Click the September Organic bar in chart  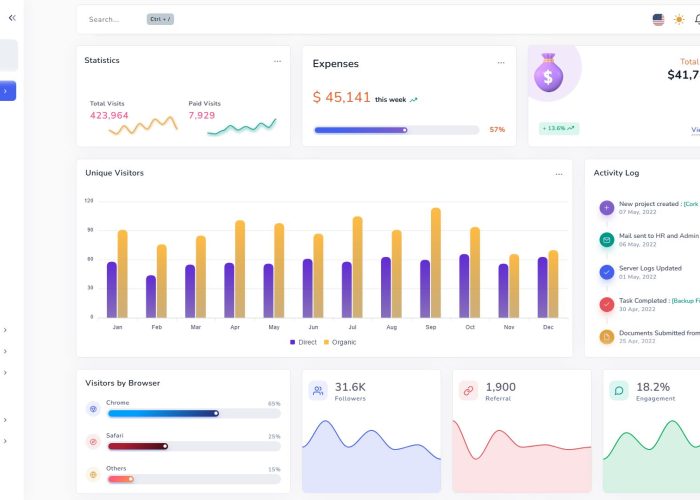coord(436,263)
